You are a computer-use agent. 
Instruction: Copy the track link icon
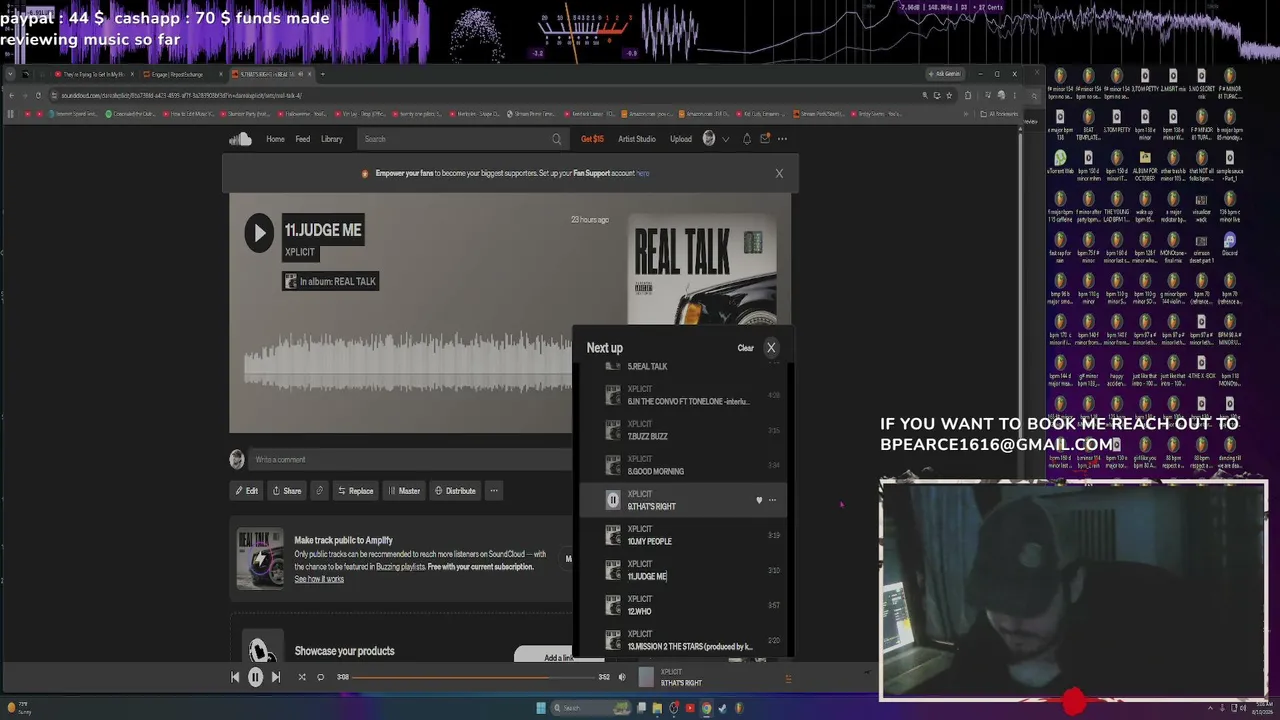319,491
